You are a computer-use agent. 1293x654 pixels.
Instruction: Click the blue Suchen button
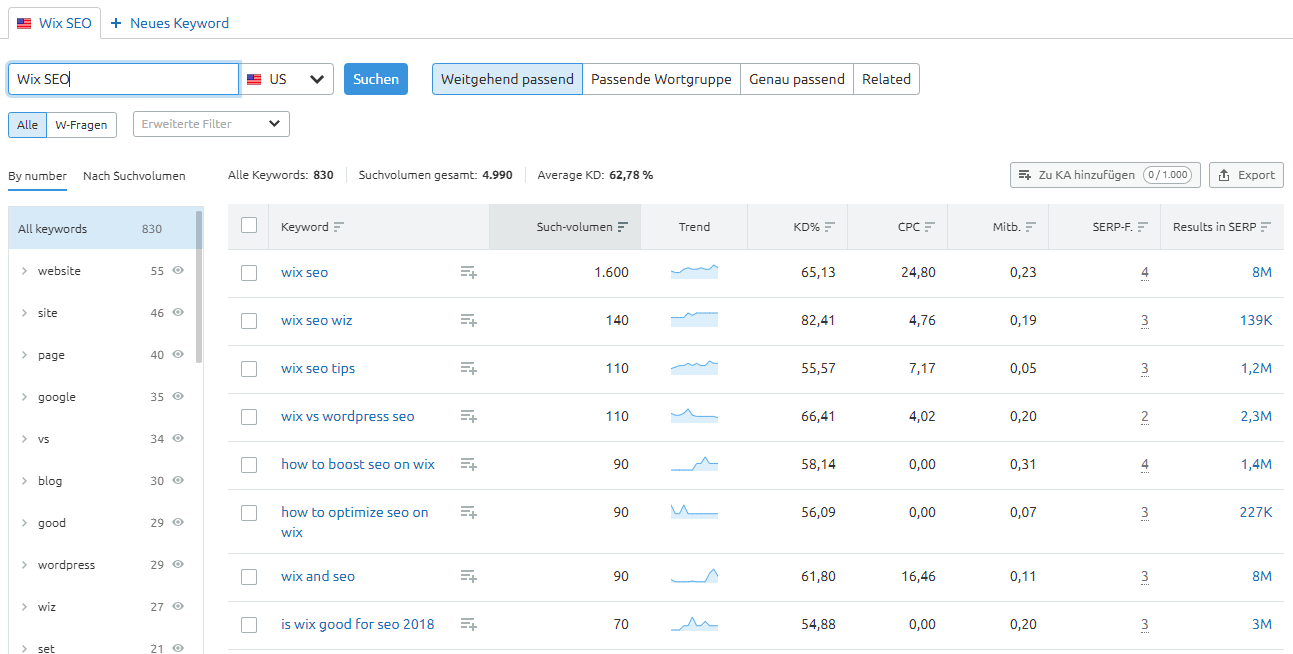pyautogui.click(x=375, y=78)
